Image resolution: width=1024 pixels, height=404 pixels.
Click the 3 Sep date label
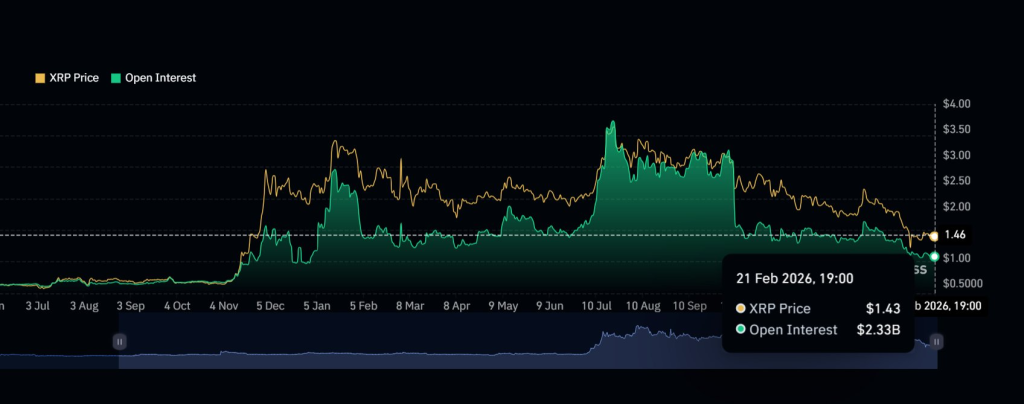tap(131, 305)
